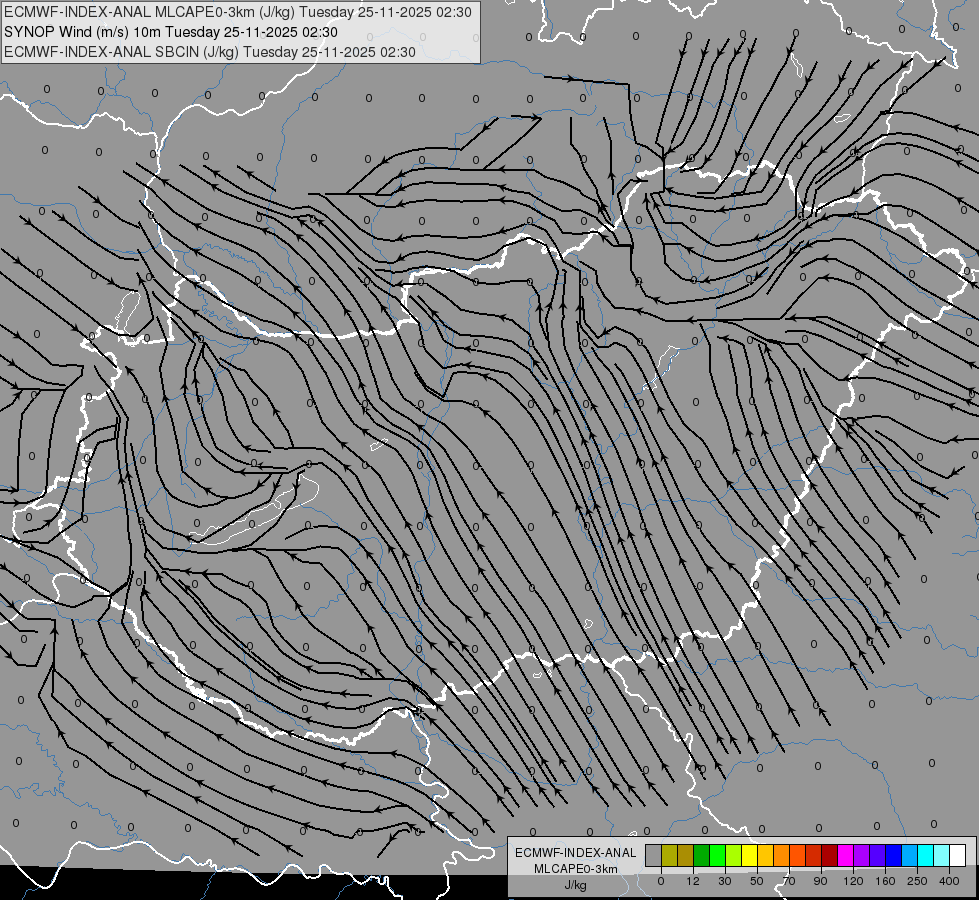Click the J/kg unit label in the legend
Image resolution: width=979 pixels, height=900 pixels.
(576, 885)
